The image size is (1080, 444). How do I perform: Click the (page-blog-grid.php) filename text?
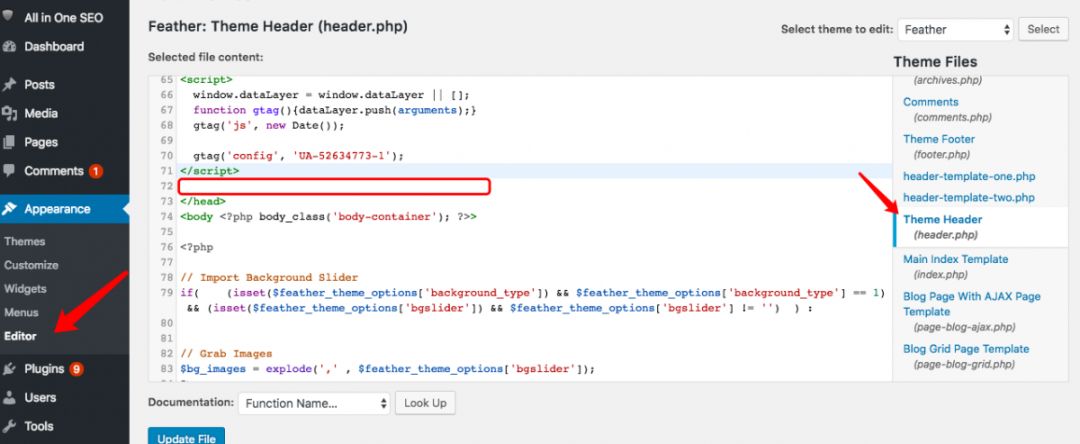tap(964, 364)
